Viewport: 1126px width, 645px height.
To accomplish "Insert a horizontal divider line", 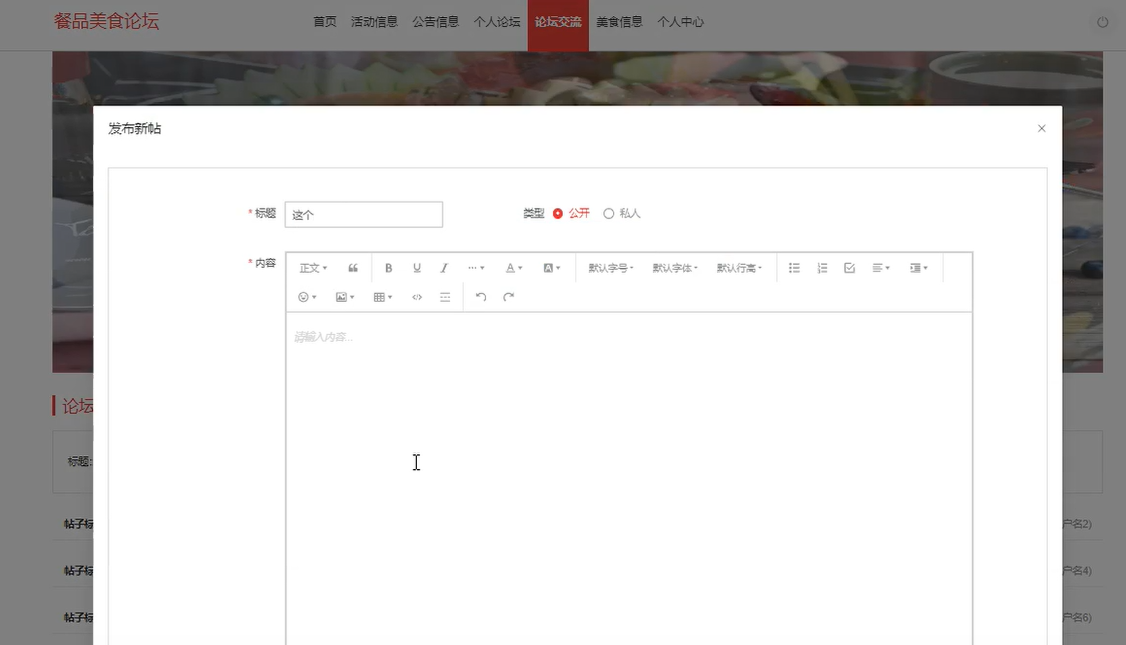I will coord(445,297).
